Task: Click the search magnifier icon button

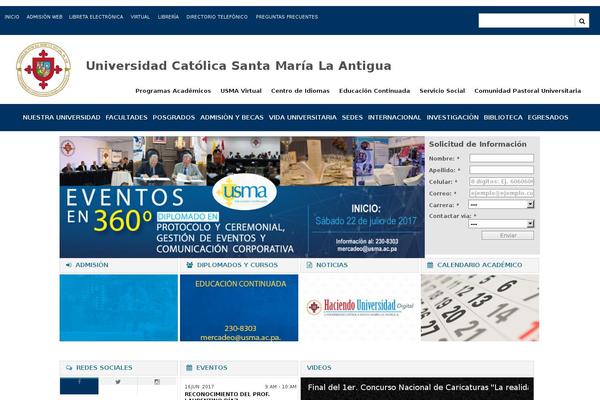Action: [x=582, y=21]
